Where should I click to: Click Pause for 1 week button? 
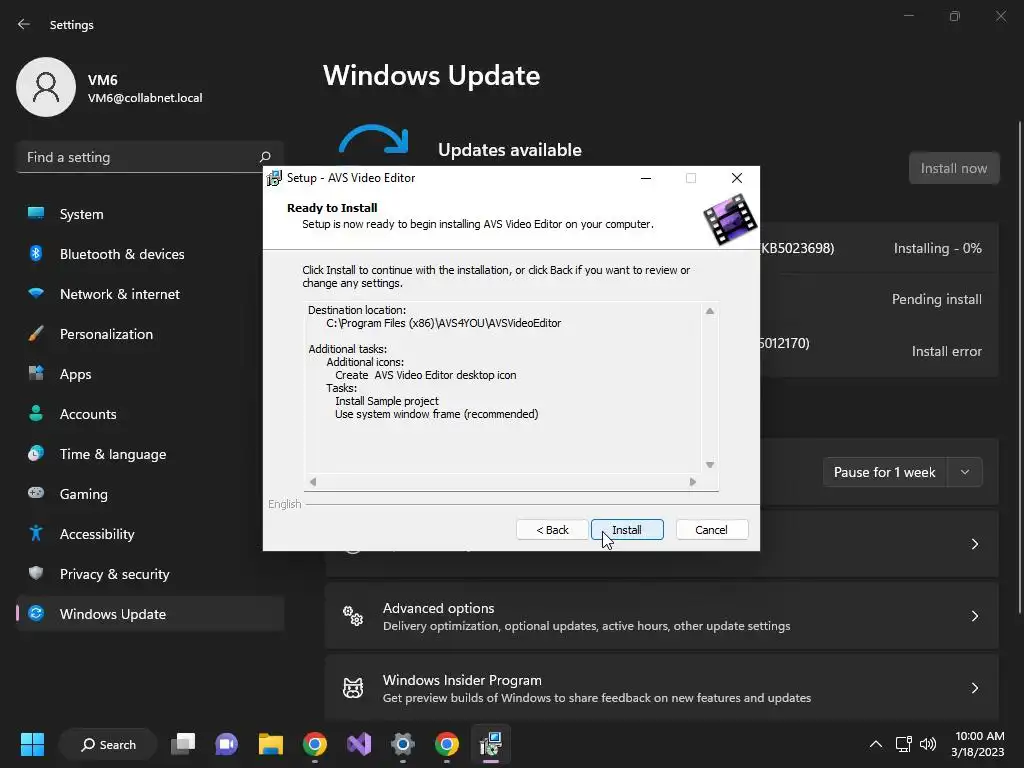point(884,472)
